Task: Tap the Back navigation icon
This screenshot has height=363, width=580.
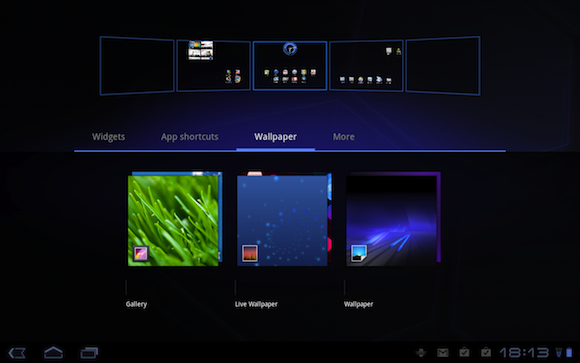Action: [x=17, y=353]
